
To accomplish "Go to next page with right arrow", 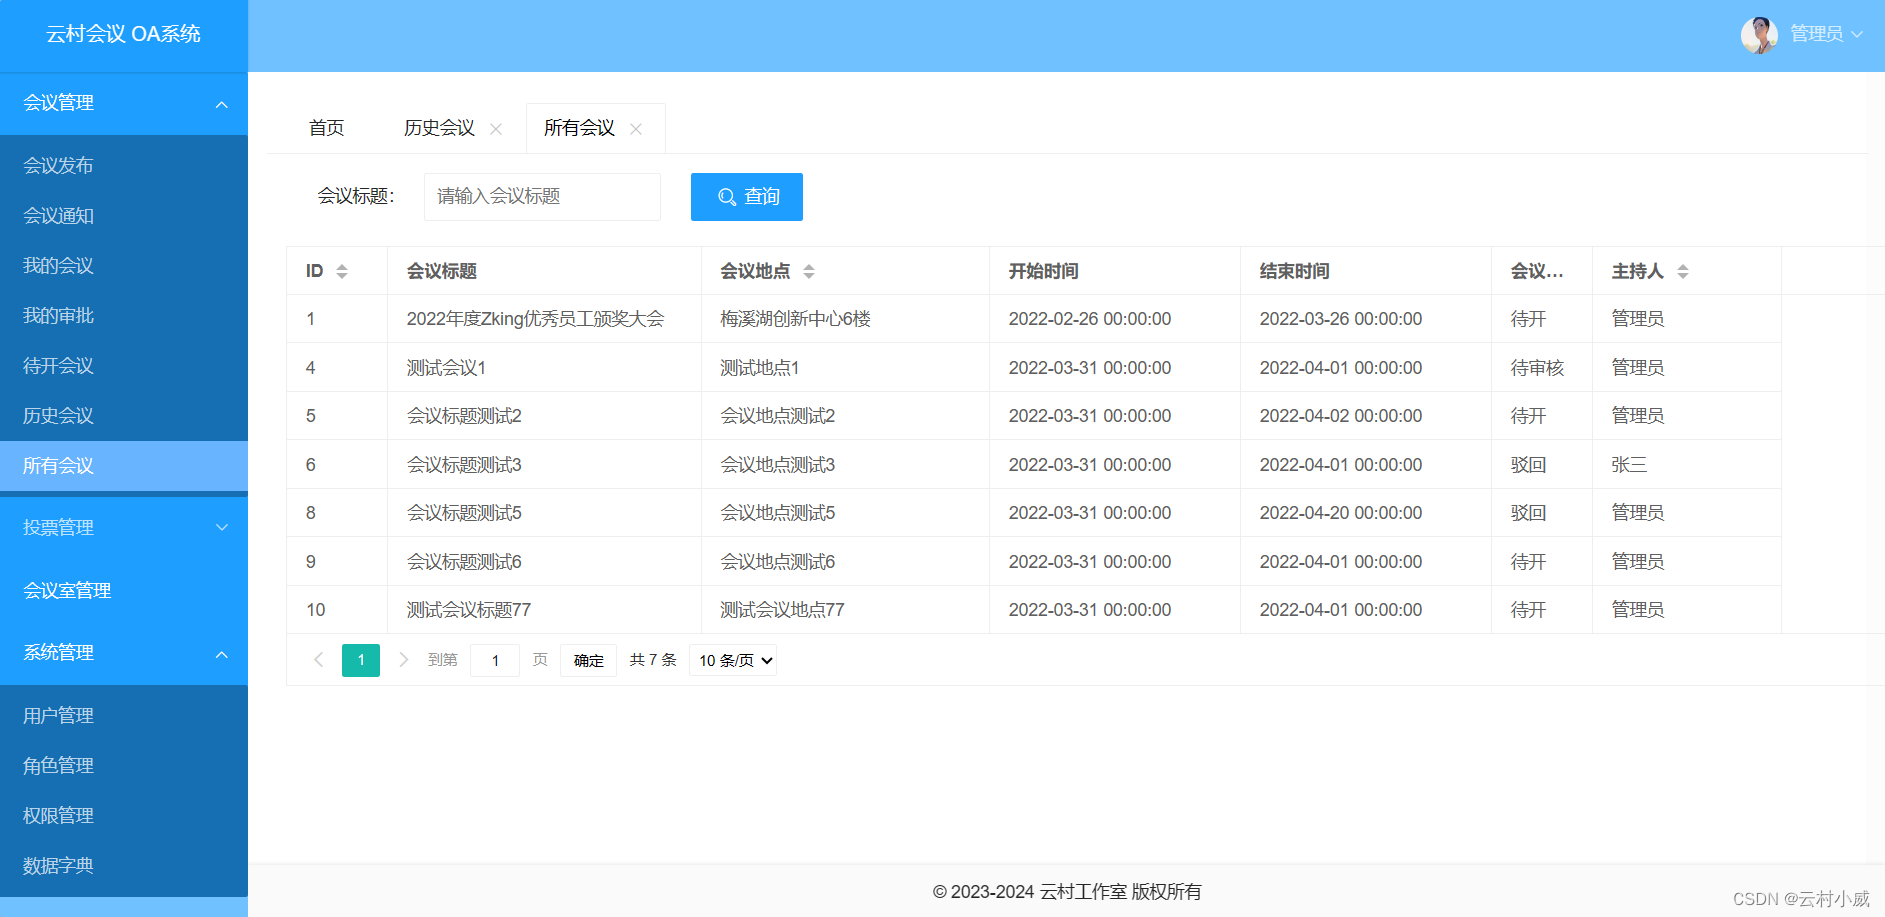I will click(403, 660).
